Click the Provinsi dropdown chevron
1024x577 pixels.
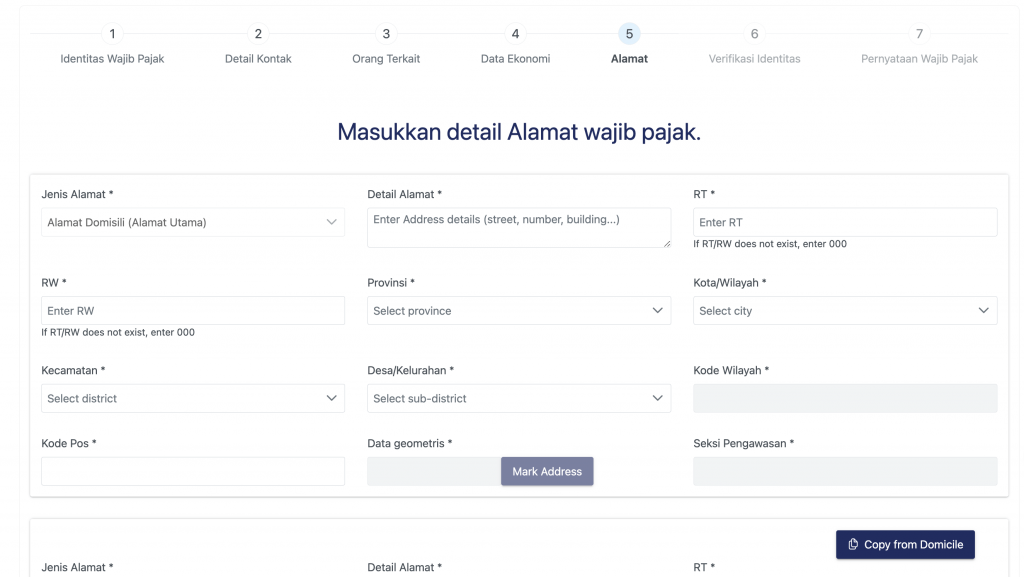point(658,311)
